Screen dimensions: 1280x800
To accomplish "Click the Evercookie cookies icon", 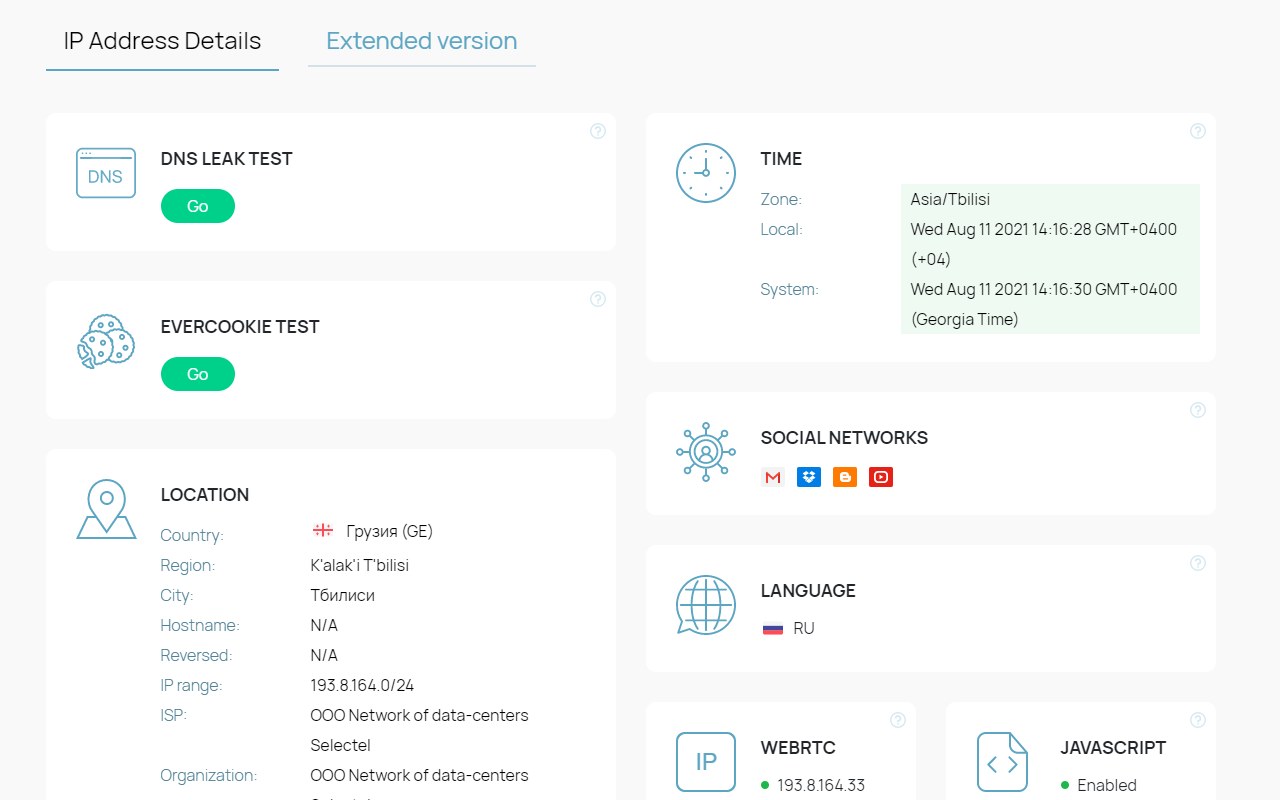I will click(106, 342).
